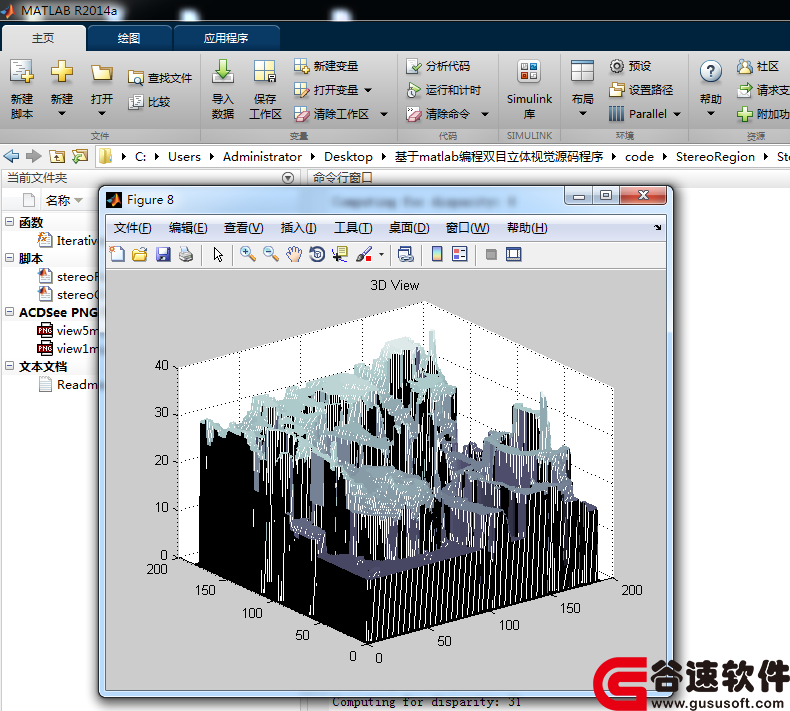790x711 pixels.
Task: Select the pan hand tool
Action: (x=294, y=254)
